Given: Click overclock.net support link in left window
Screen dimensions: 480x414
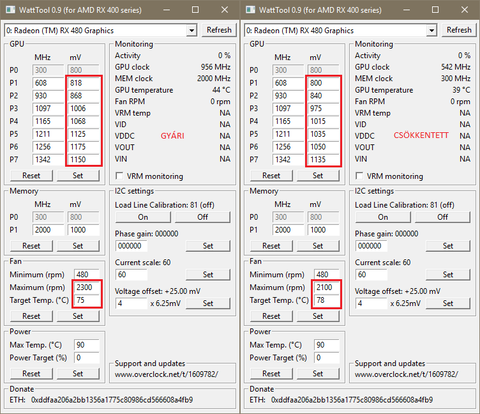Looking at the screenshot, I should tap(166, 374).
